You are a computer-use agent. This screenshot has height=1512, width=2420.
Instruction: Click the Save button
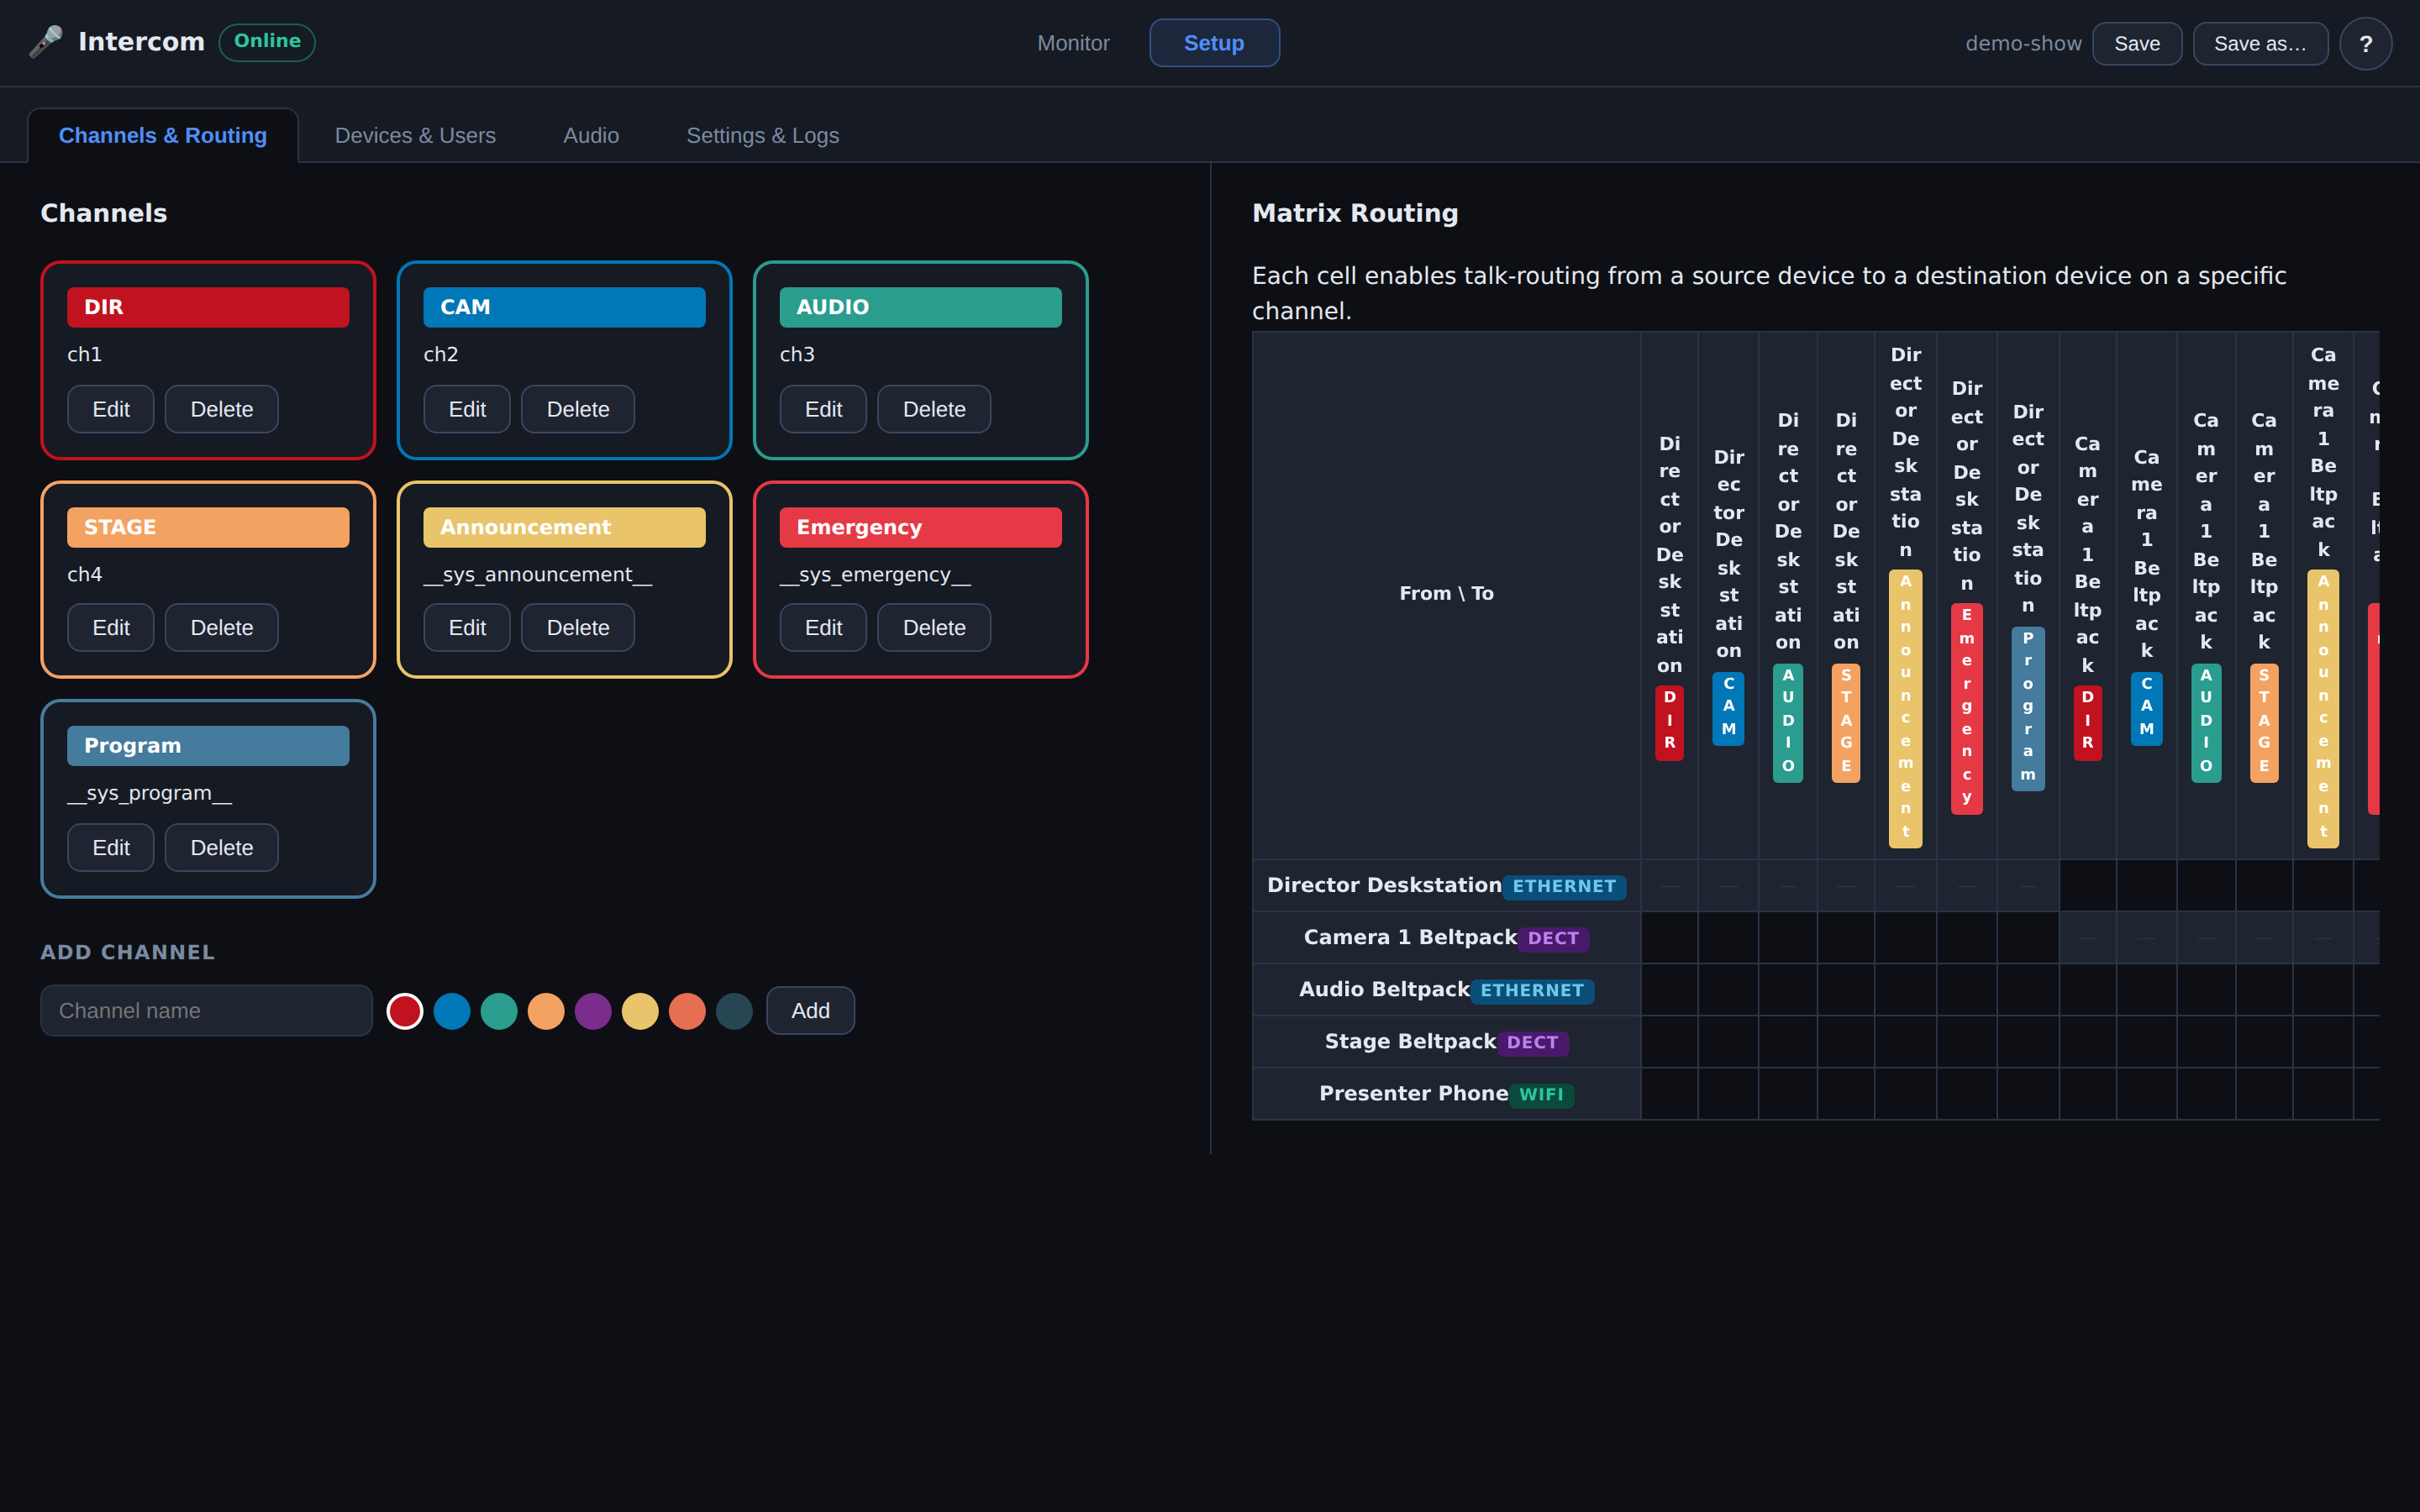click(x=2137, y=44)
